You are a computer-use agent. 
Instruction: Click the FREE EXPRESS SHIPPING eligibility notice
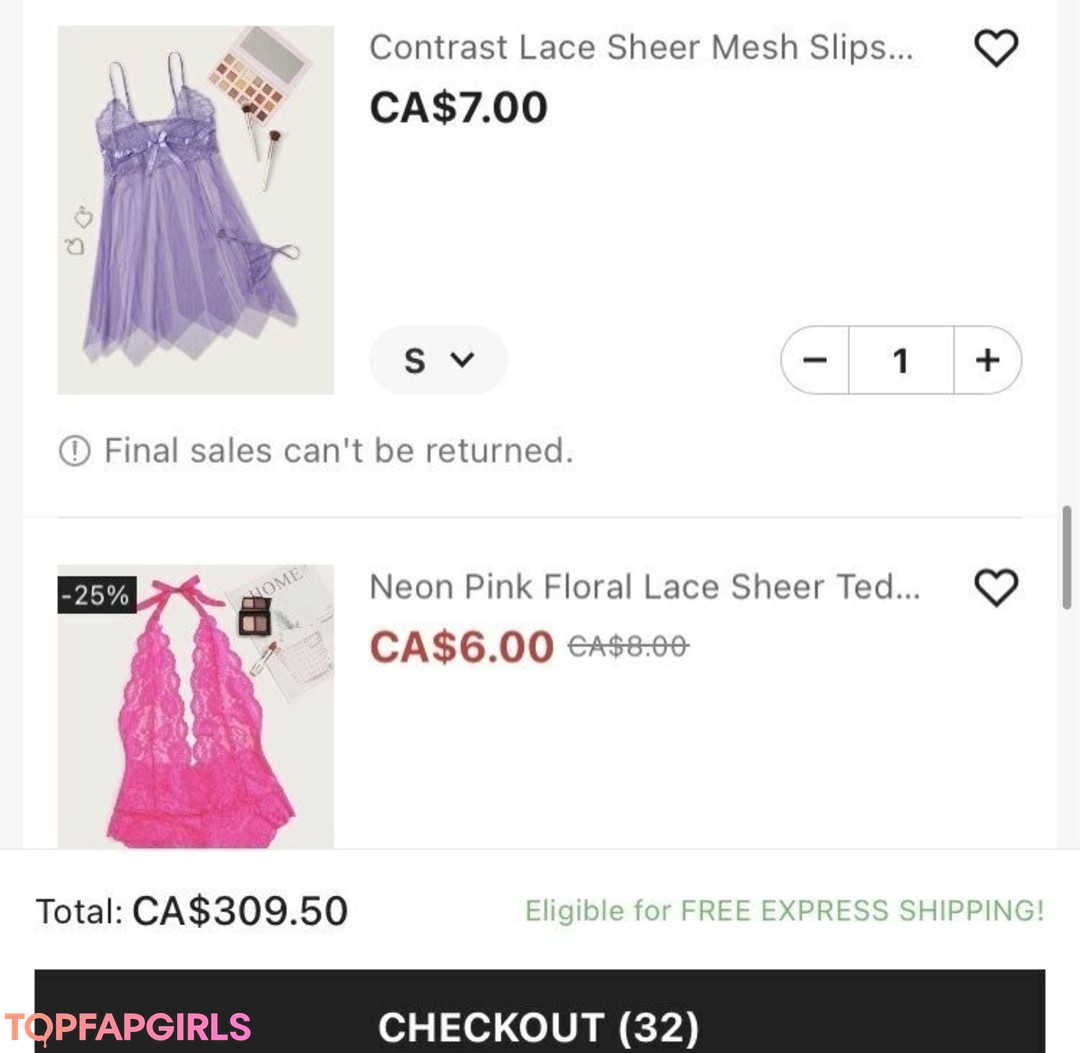(784, 911)
